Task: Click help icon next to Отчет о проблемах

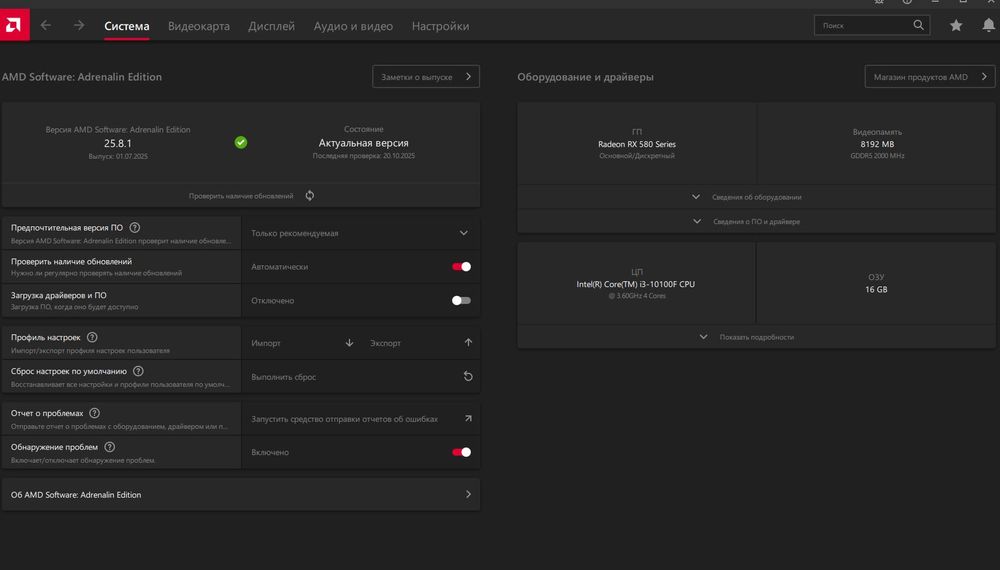Action: (x=94, y=413)
